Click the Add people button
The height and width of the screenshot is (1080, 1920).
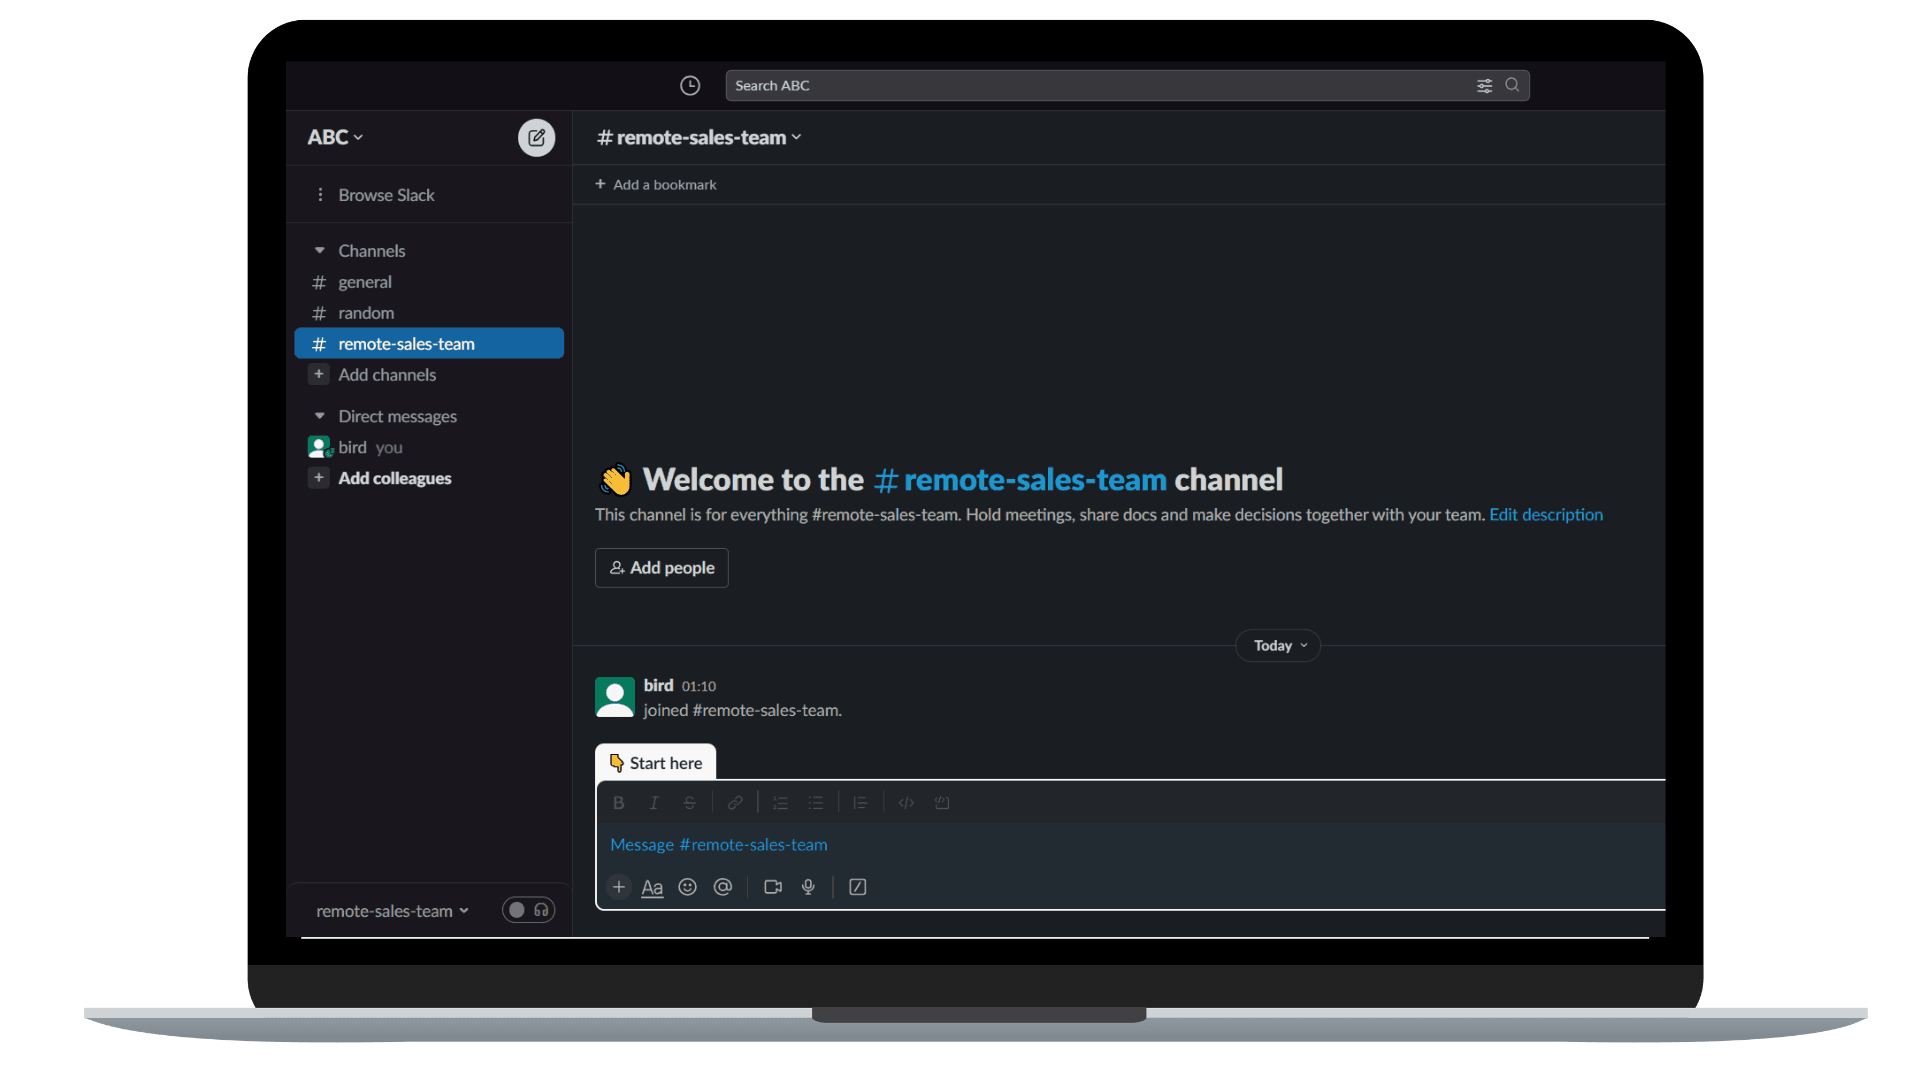[x=661, y=567]
